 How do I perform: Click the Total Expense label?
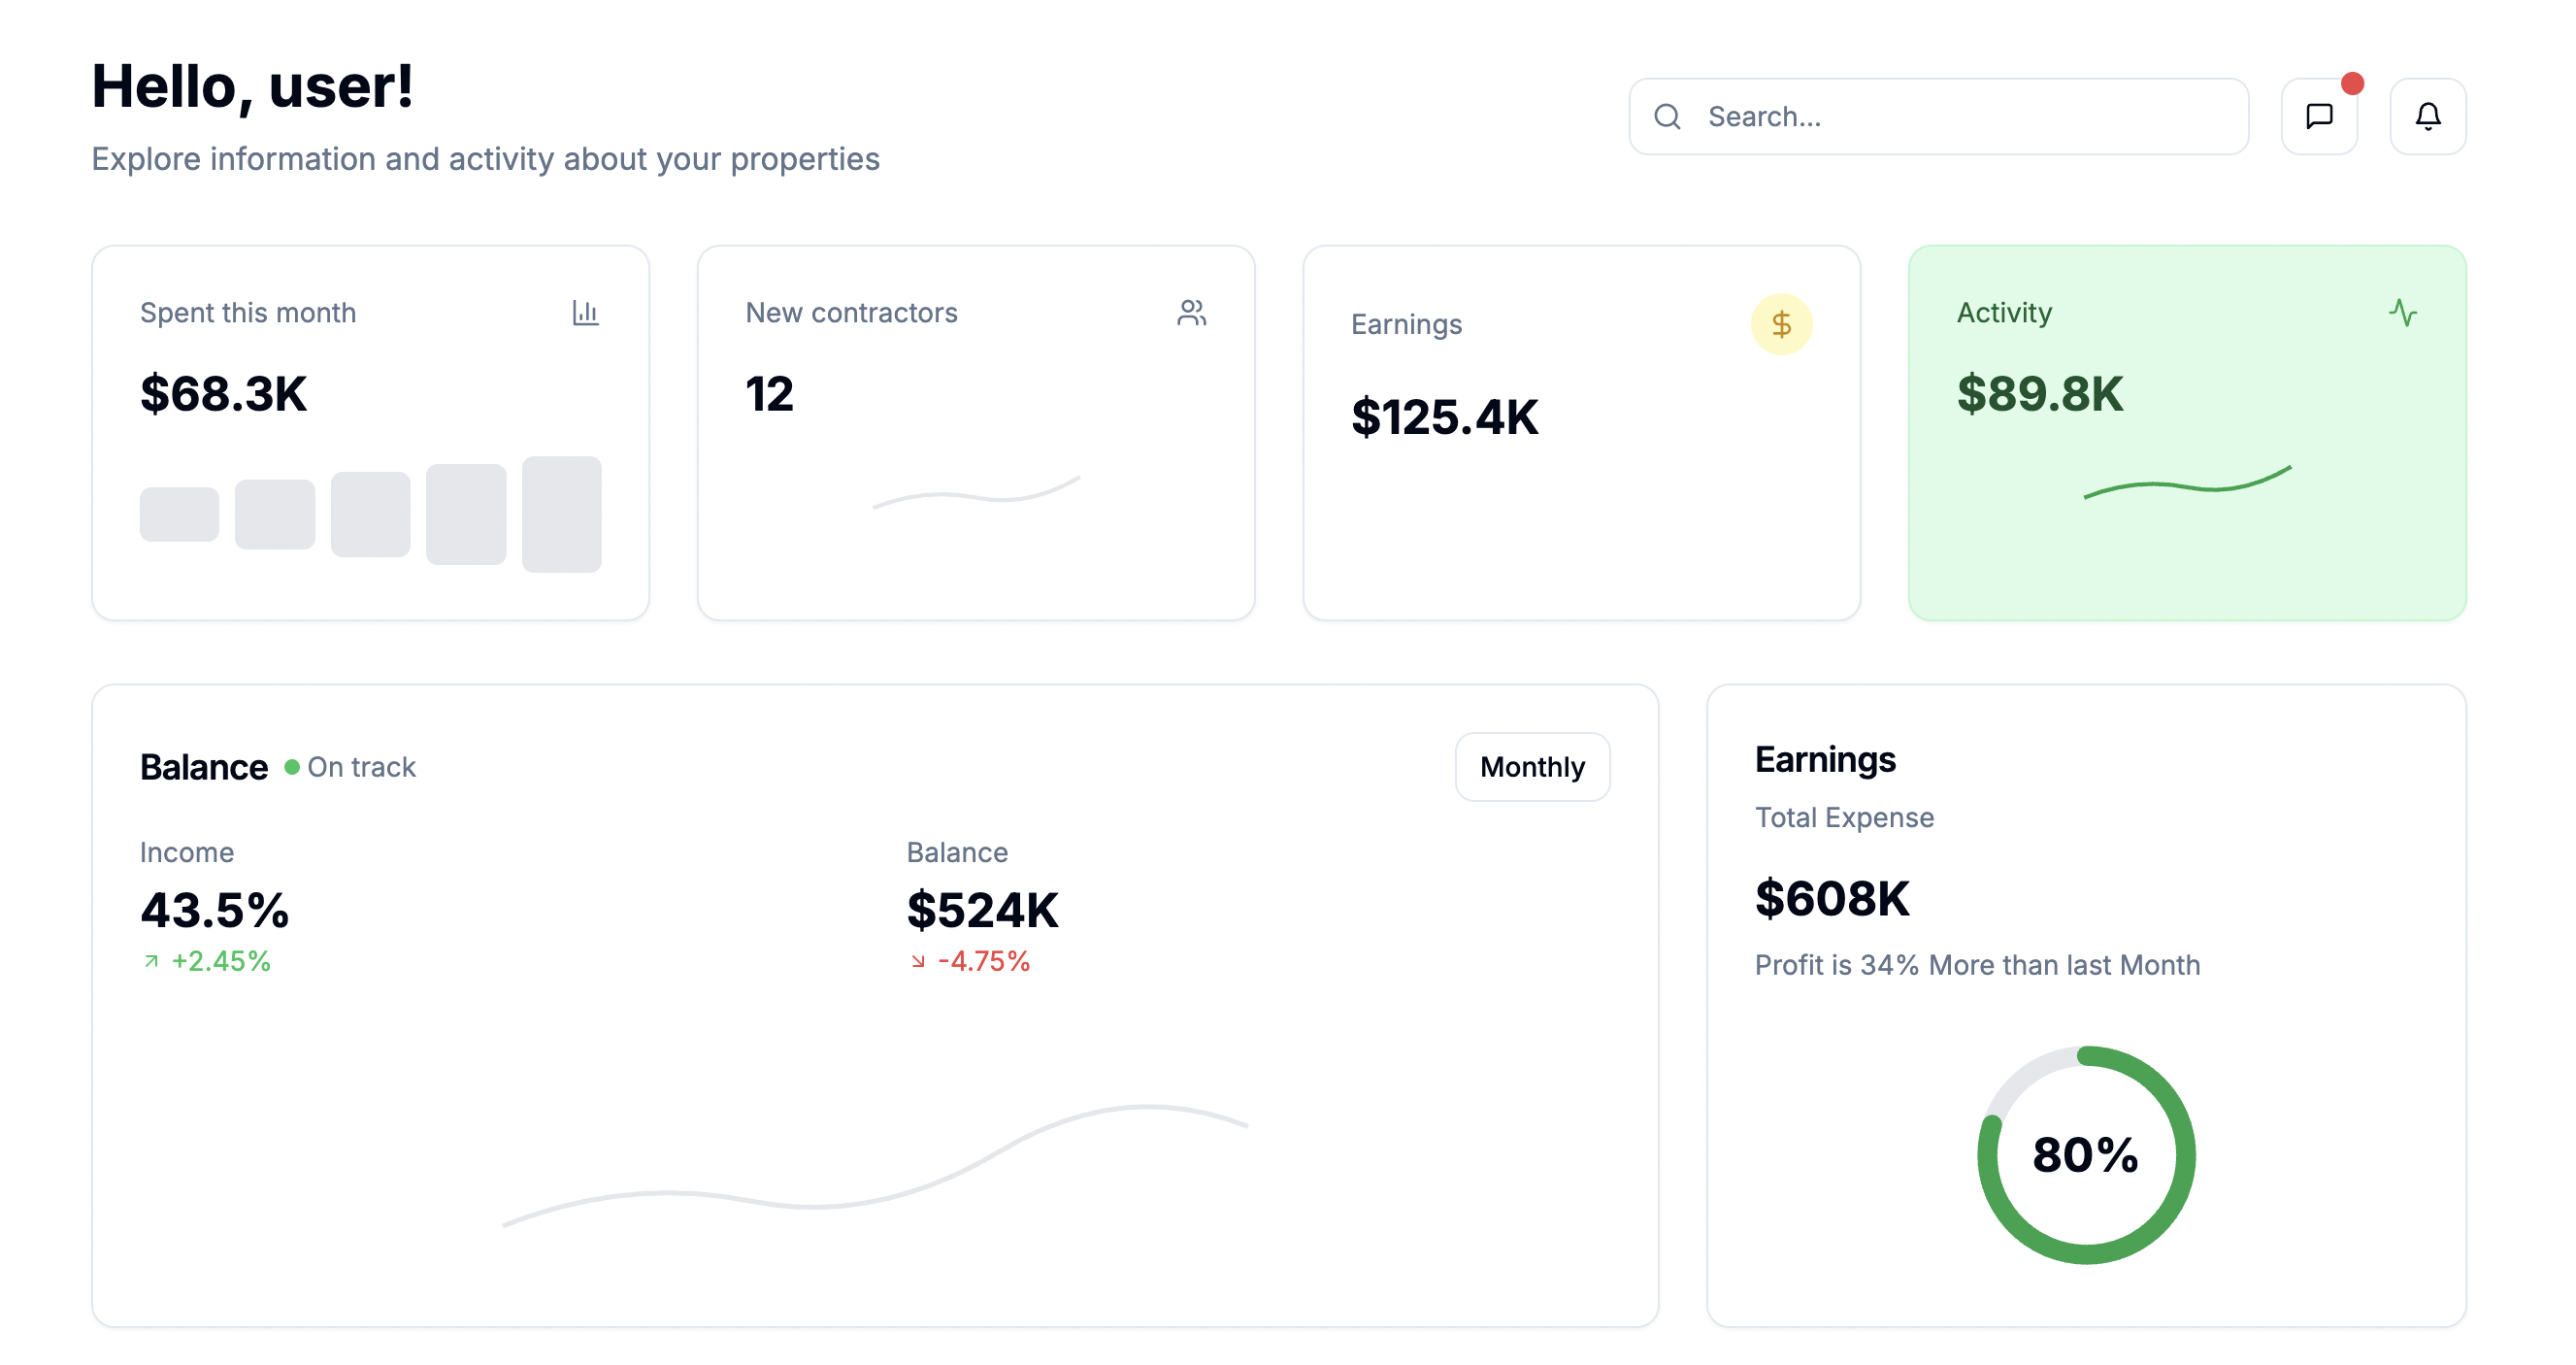1844,817
